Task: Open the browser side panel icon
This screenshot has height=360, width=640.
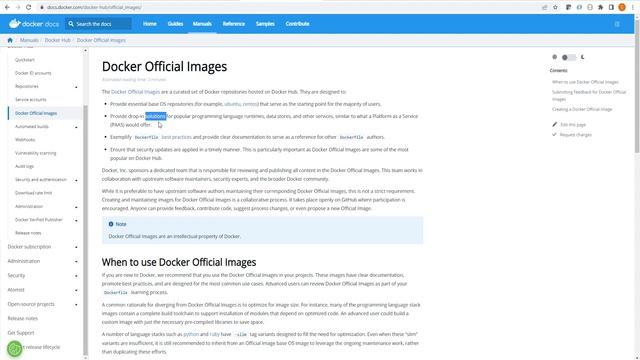Action: (611, 7)
